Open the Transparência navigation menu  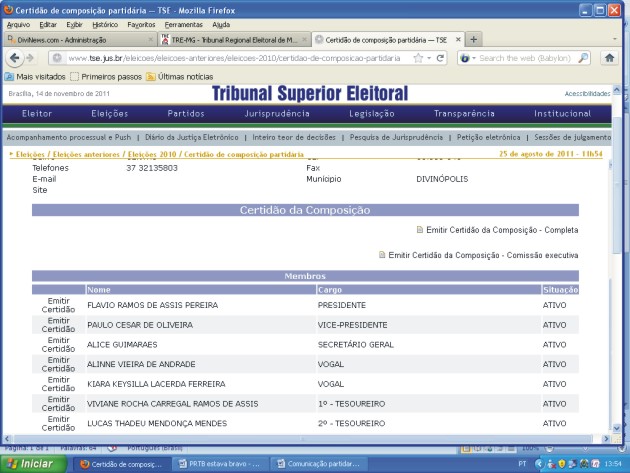(464, 114)
